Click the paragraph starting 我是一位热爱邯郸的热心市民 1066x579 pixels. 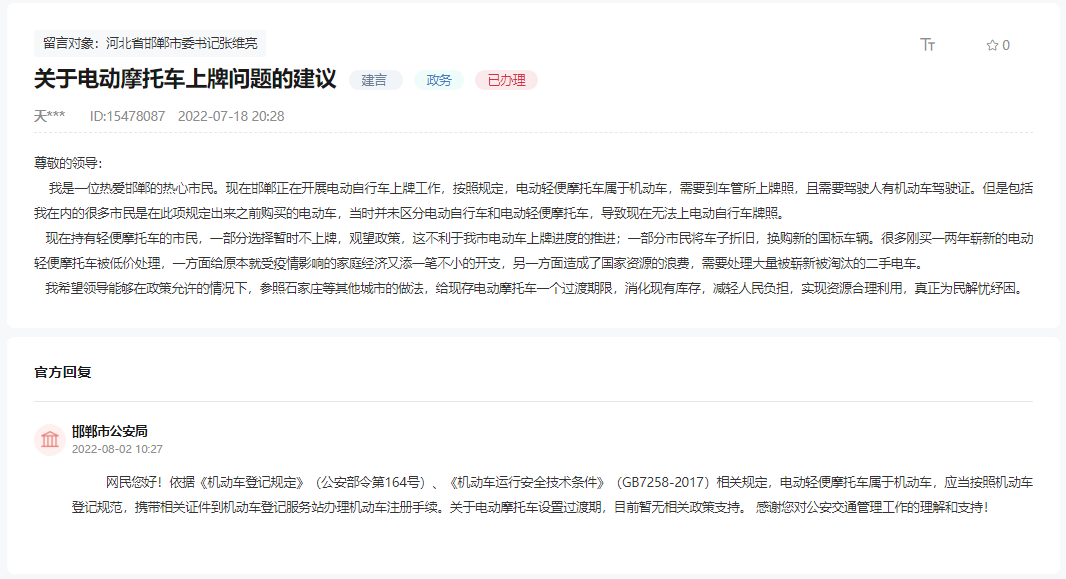534,200
